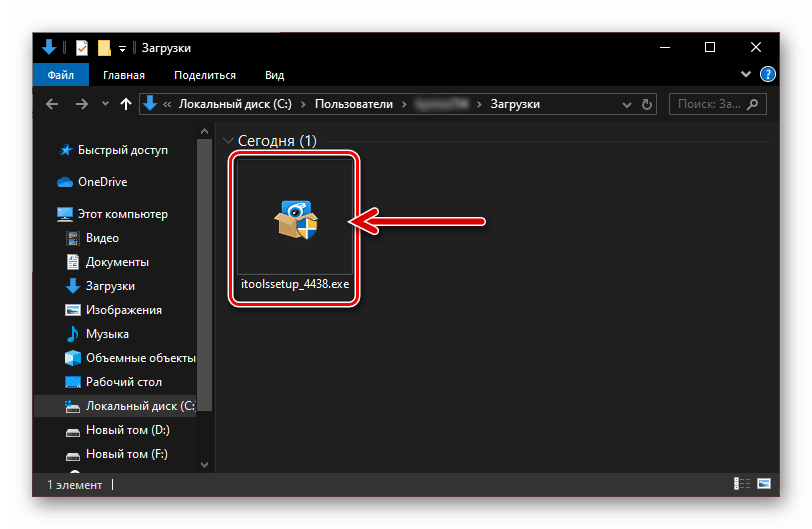Open Загрузки in the navigation pane
This screenshot has width=812, height=529.
110,286
